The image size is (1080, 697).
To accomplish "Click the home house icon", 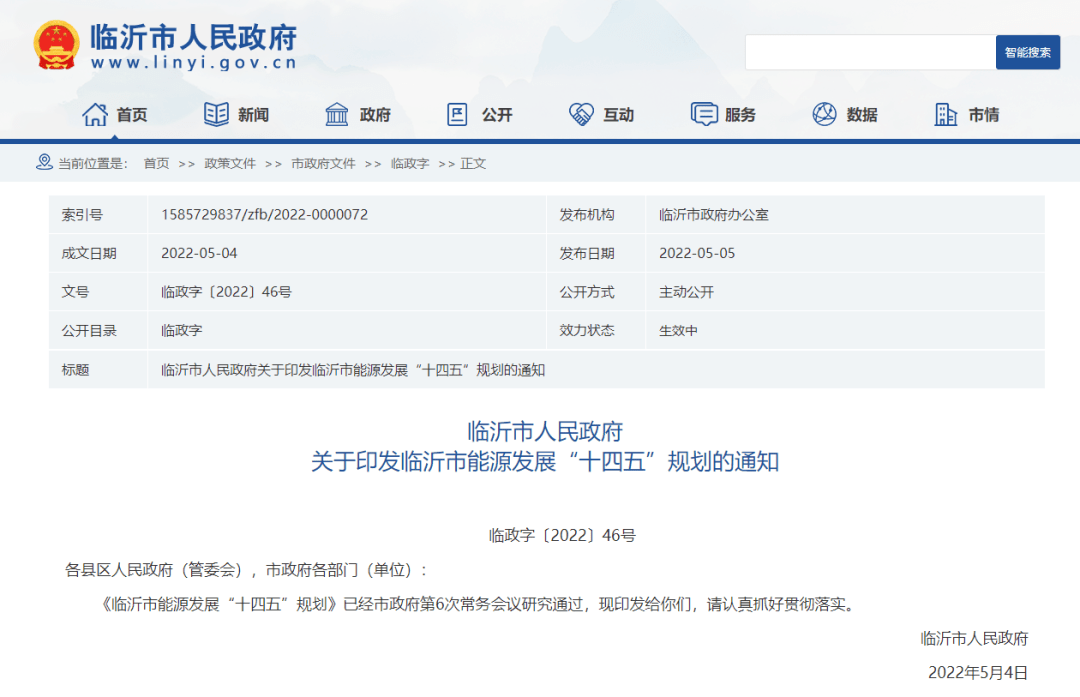I will pyautogui.click(x=95, y=115).
